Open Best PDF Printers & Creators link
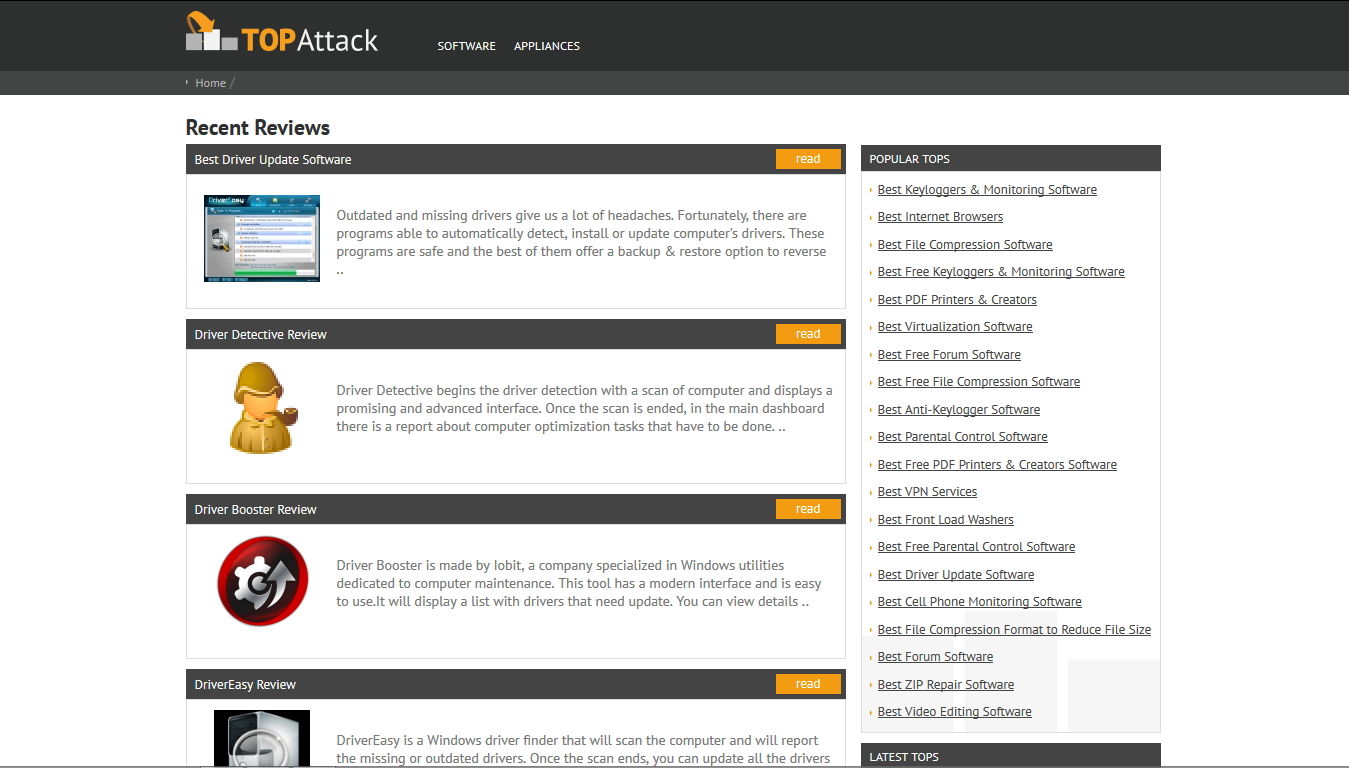 point(957,300)
